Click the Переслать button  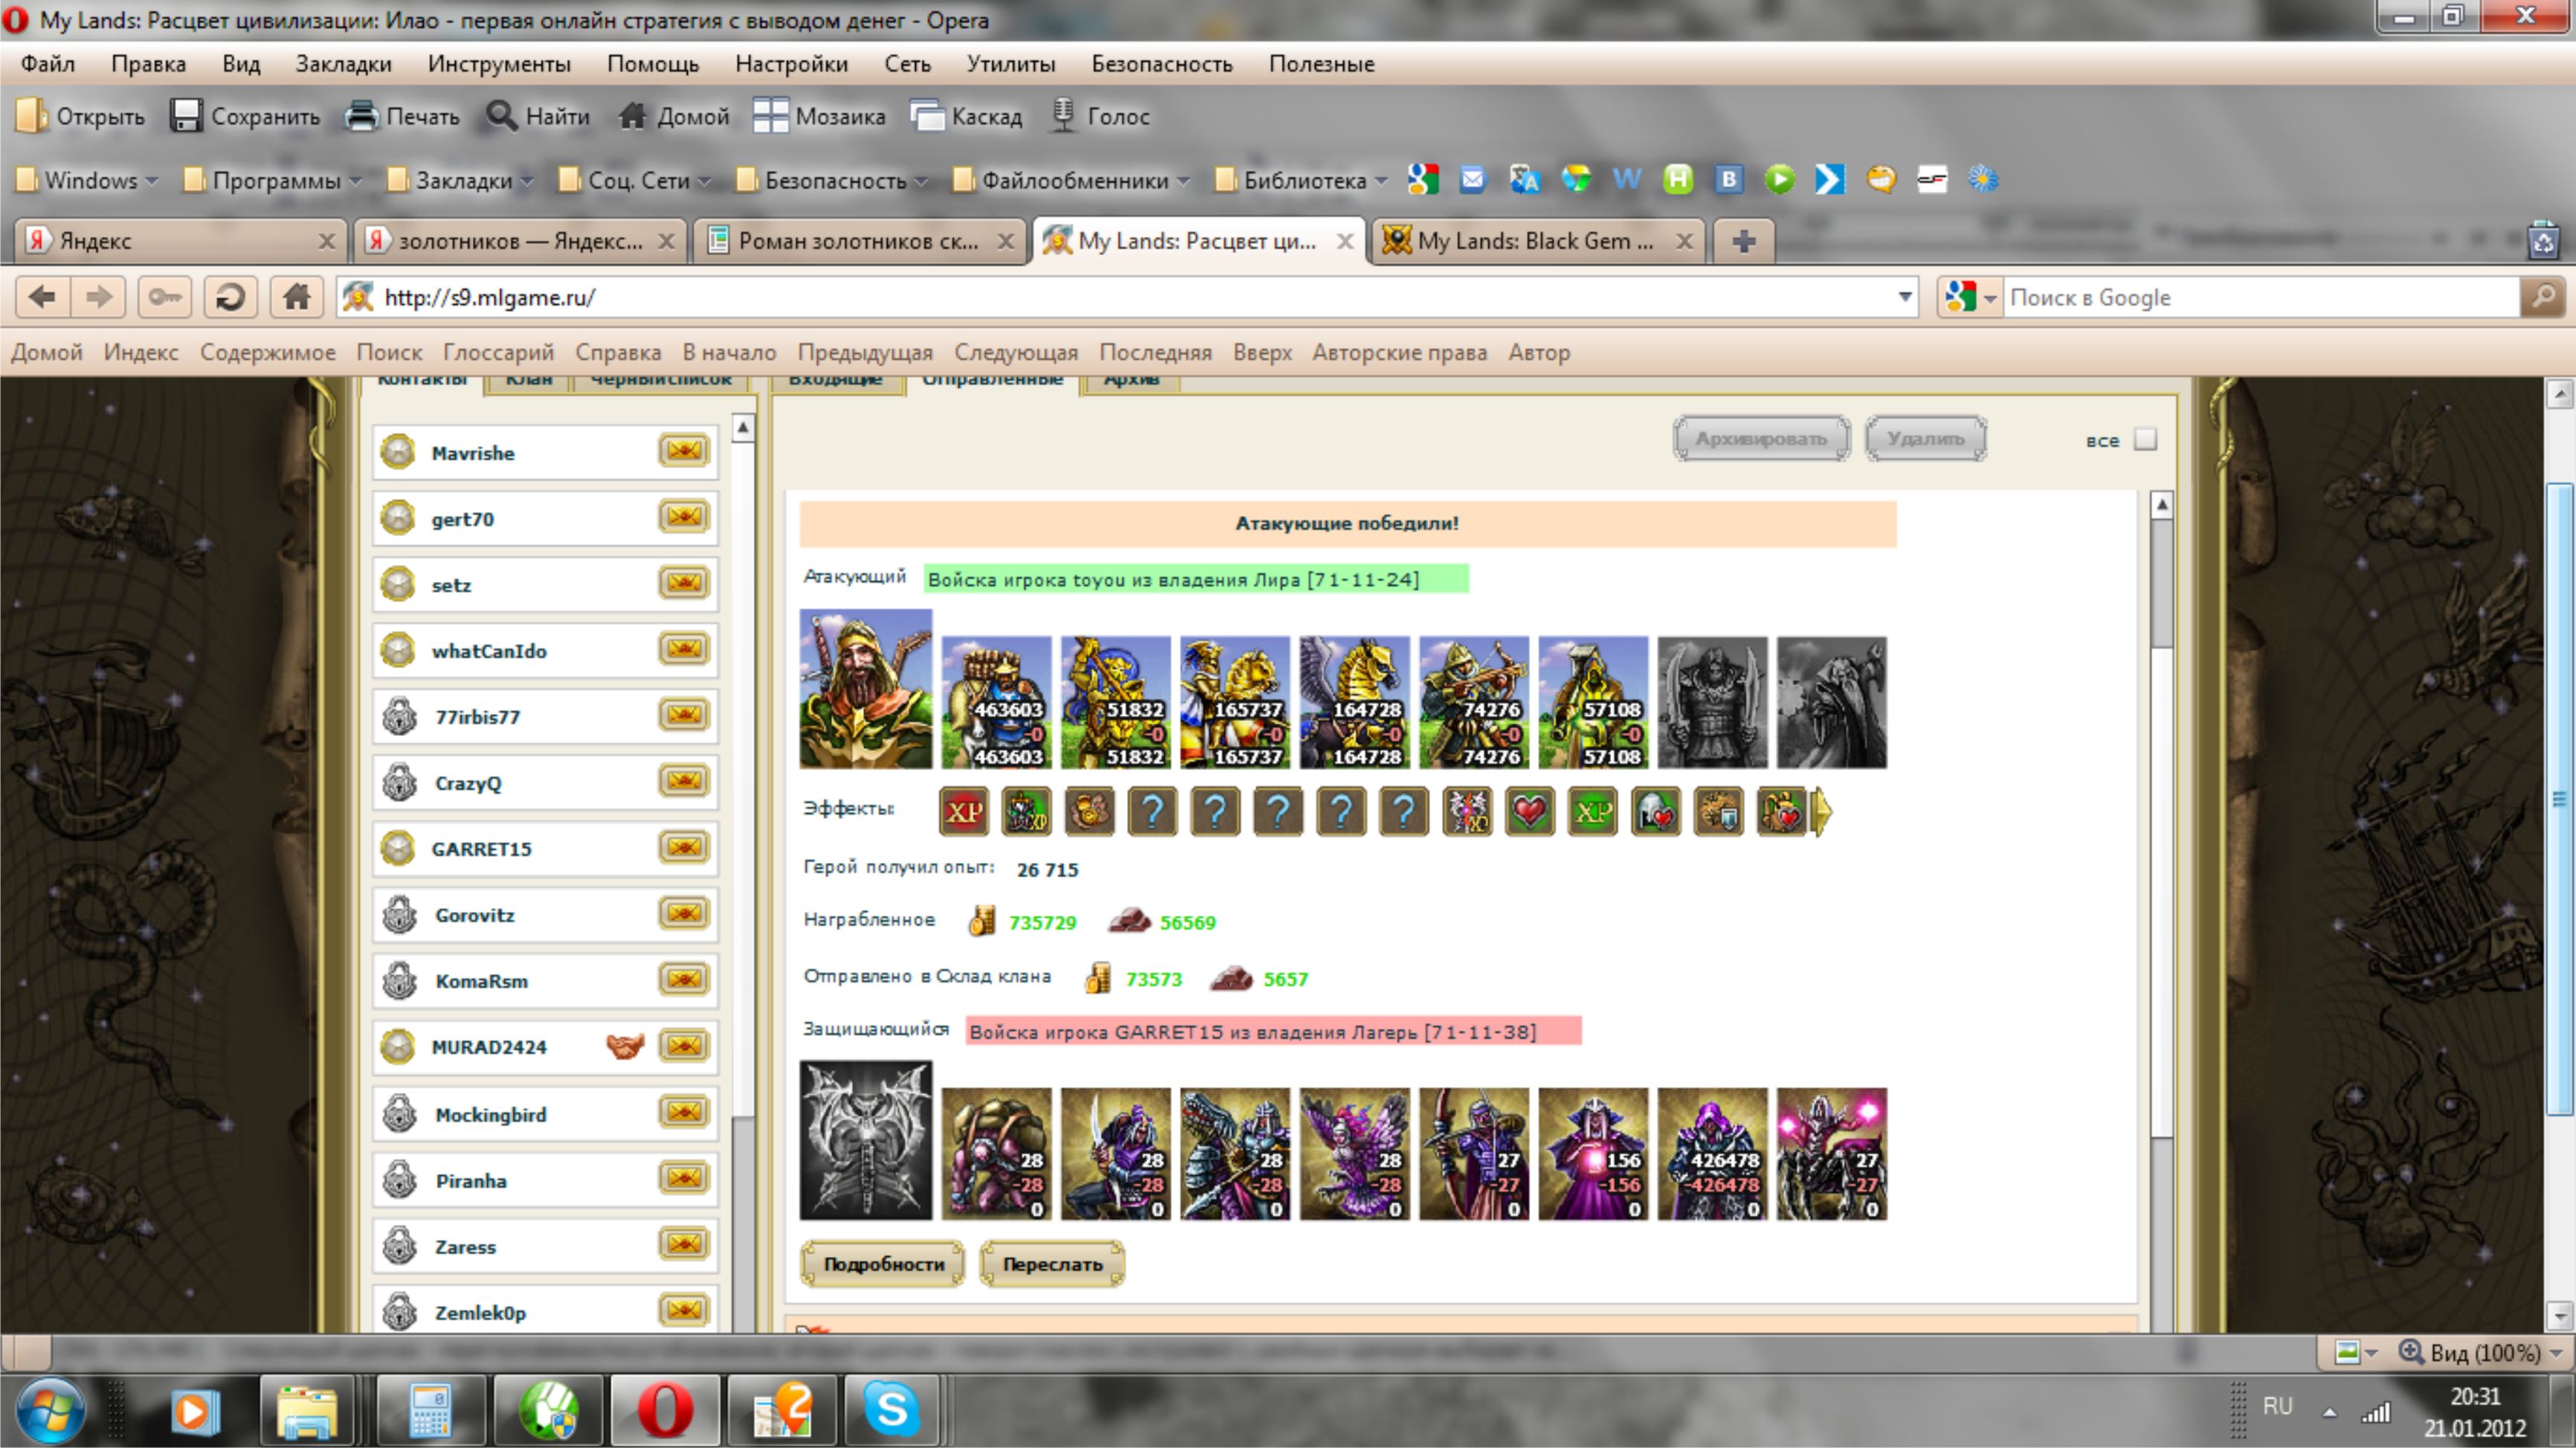coord(1052,1264)
